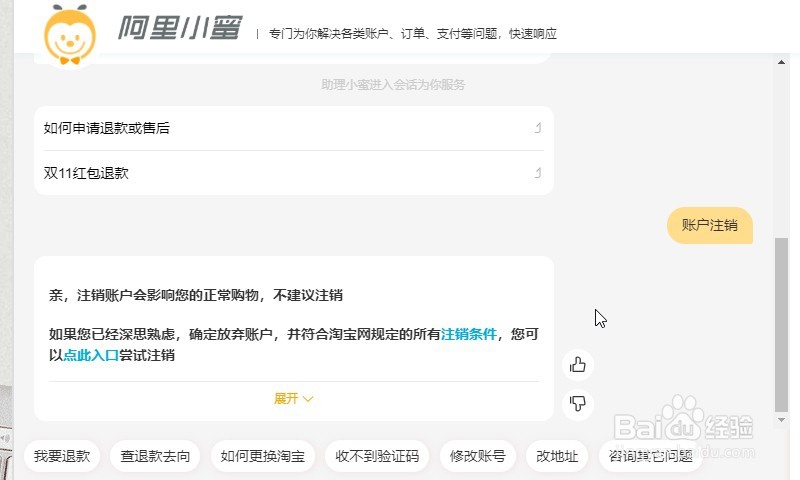This screenshot has width=800, height=480.
Task: Click the 查退款去向 quick reply chip
Action: pyautogui.click(x=155, y=456)
